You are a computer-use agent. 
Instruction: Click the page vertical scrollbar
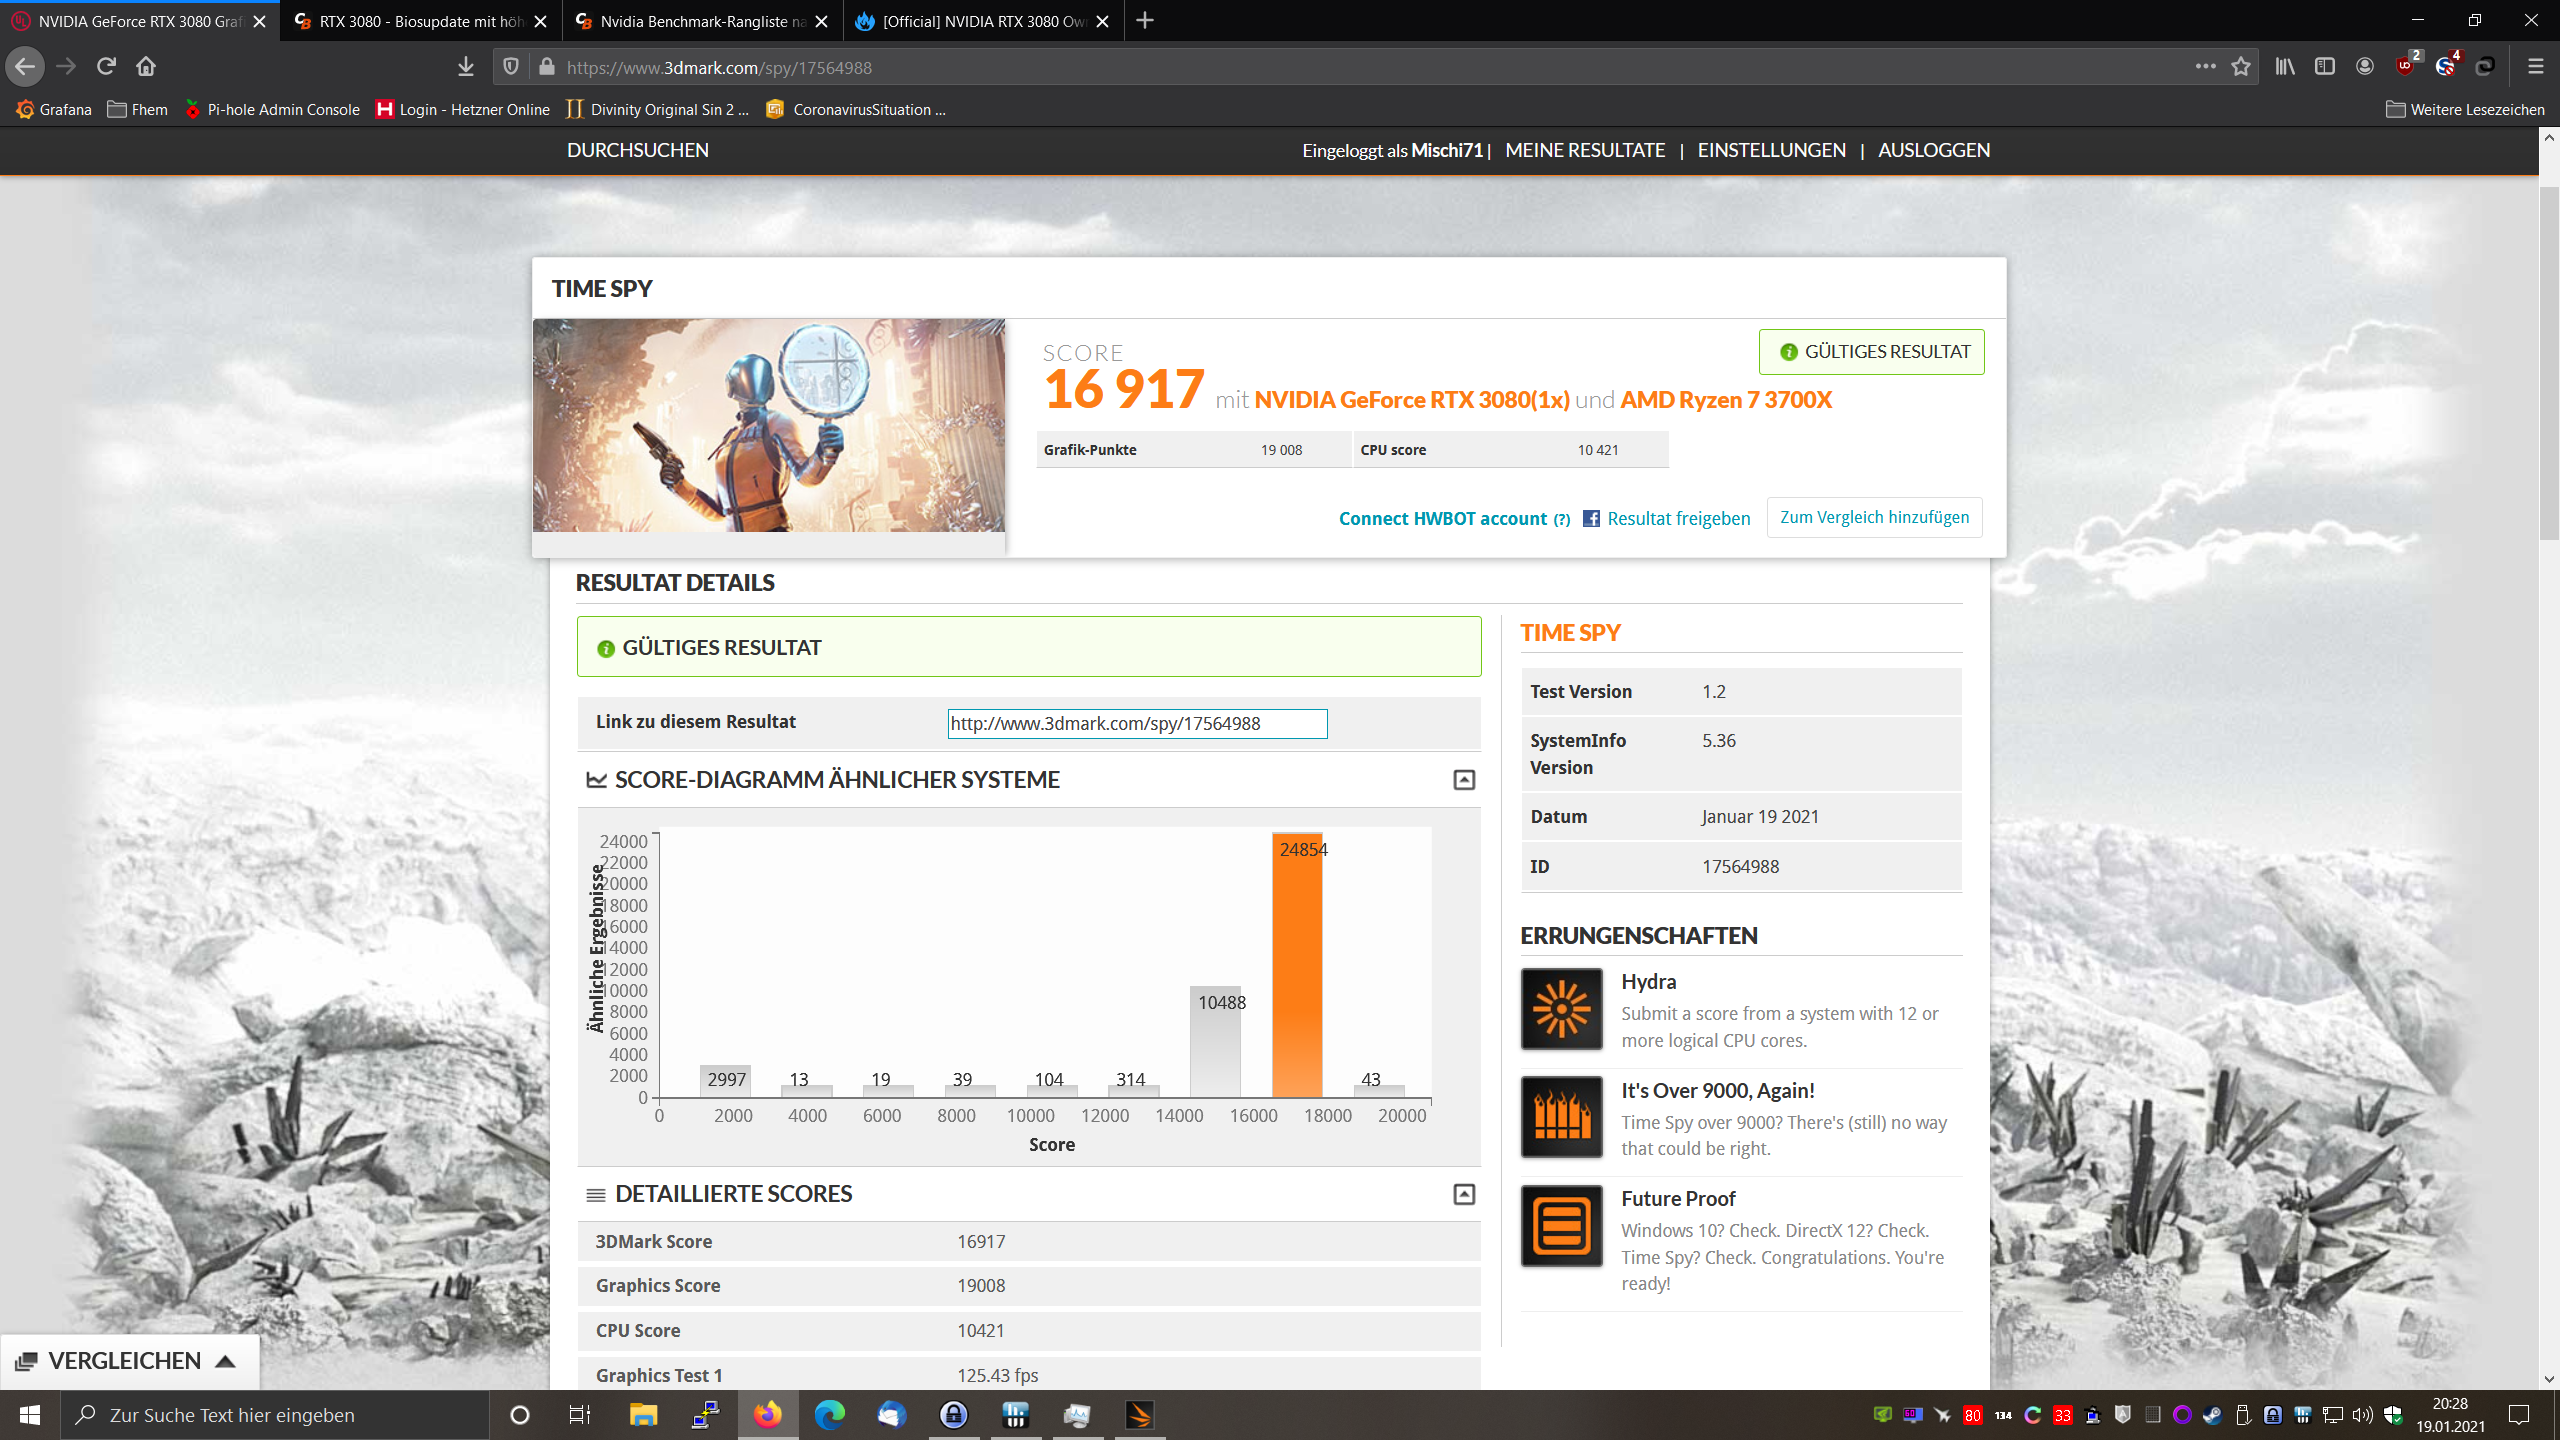click(x=2549, y=360)
